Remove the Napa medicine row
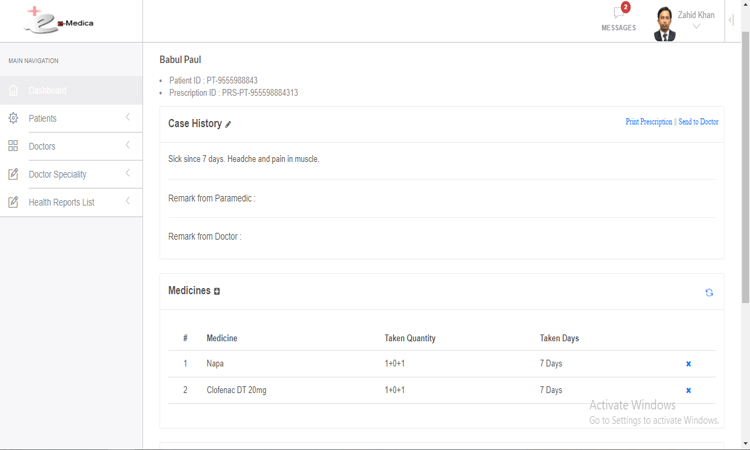This screenshot has height=450, width=750. pos(688,364)
